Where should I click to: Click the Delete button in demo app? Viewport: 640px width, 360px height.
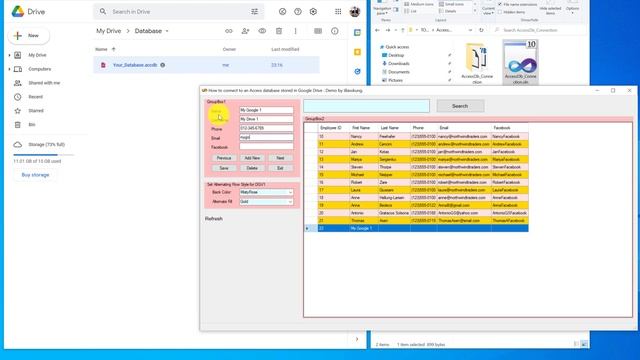(252, 168)
